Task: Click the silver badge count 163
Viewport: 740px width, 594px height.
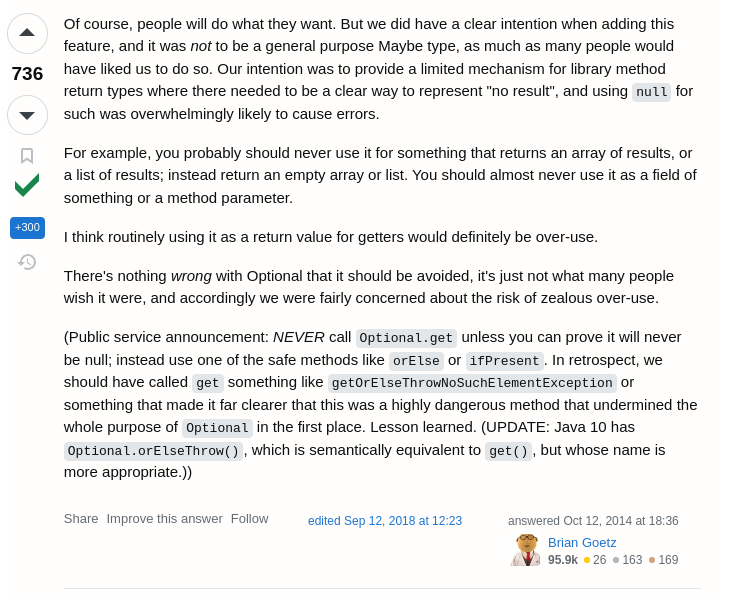Action: click(x=628, y=560)
